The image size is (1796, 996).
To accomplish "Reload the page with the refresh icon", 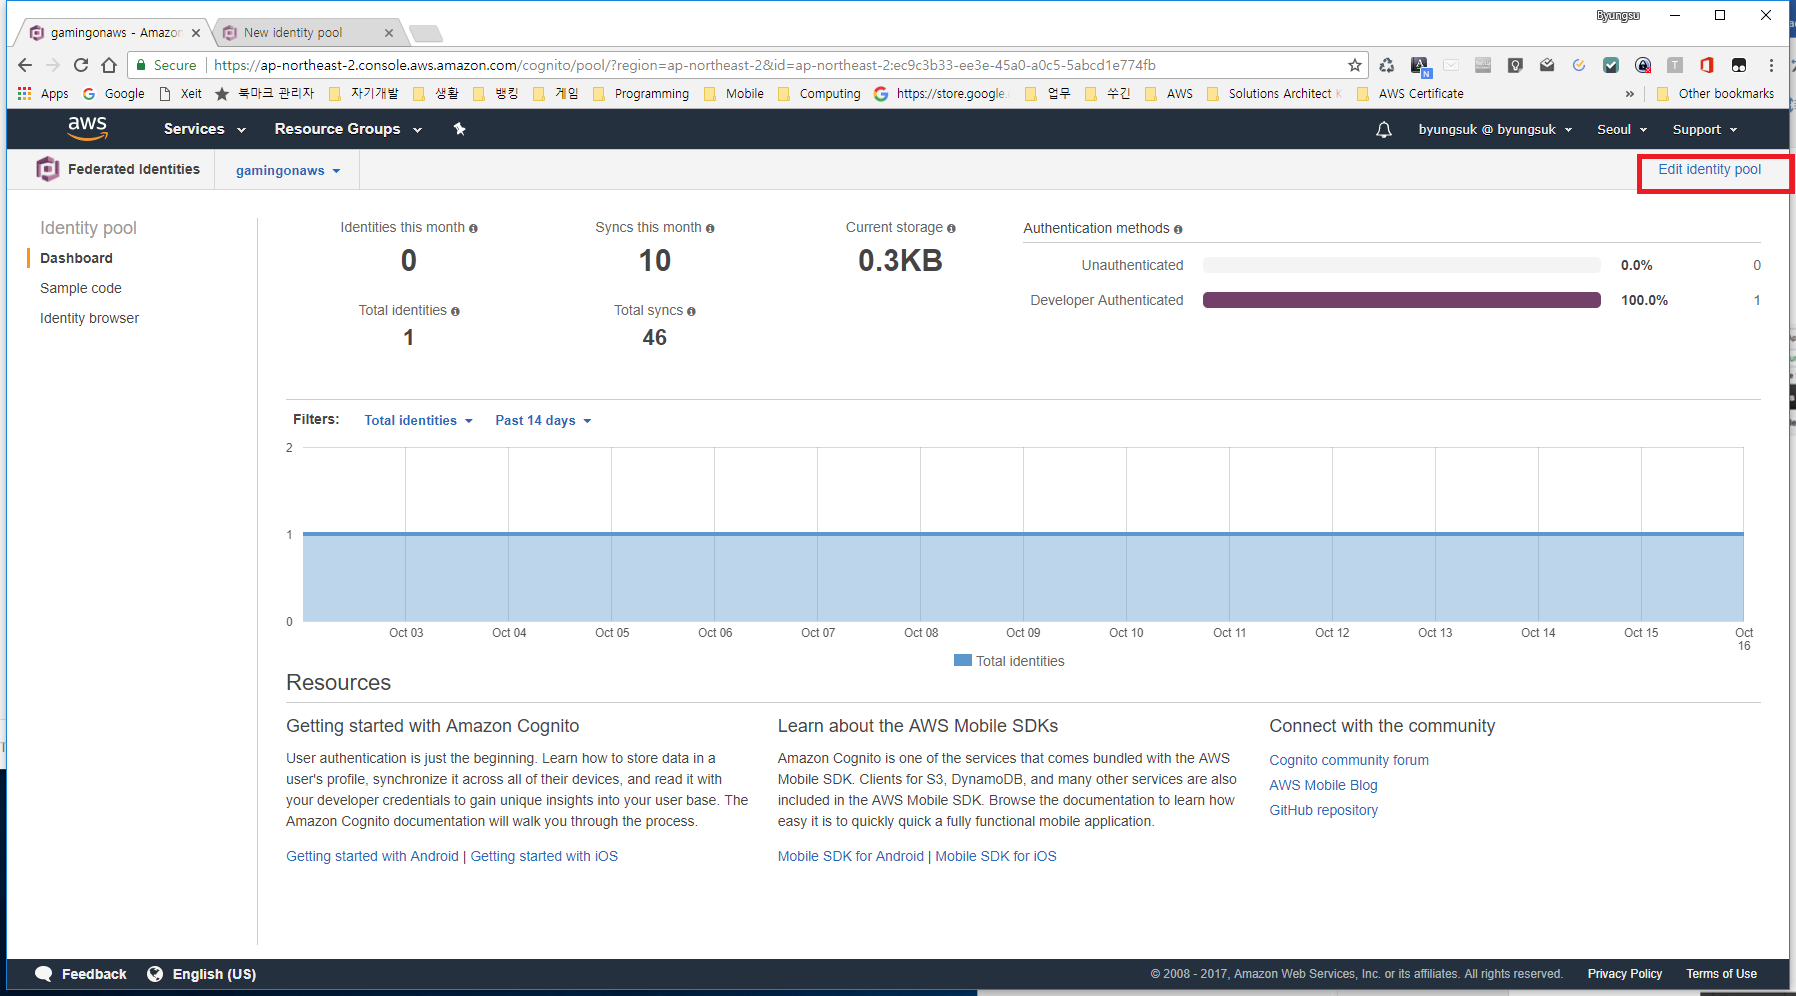I will point(81,65).
